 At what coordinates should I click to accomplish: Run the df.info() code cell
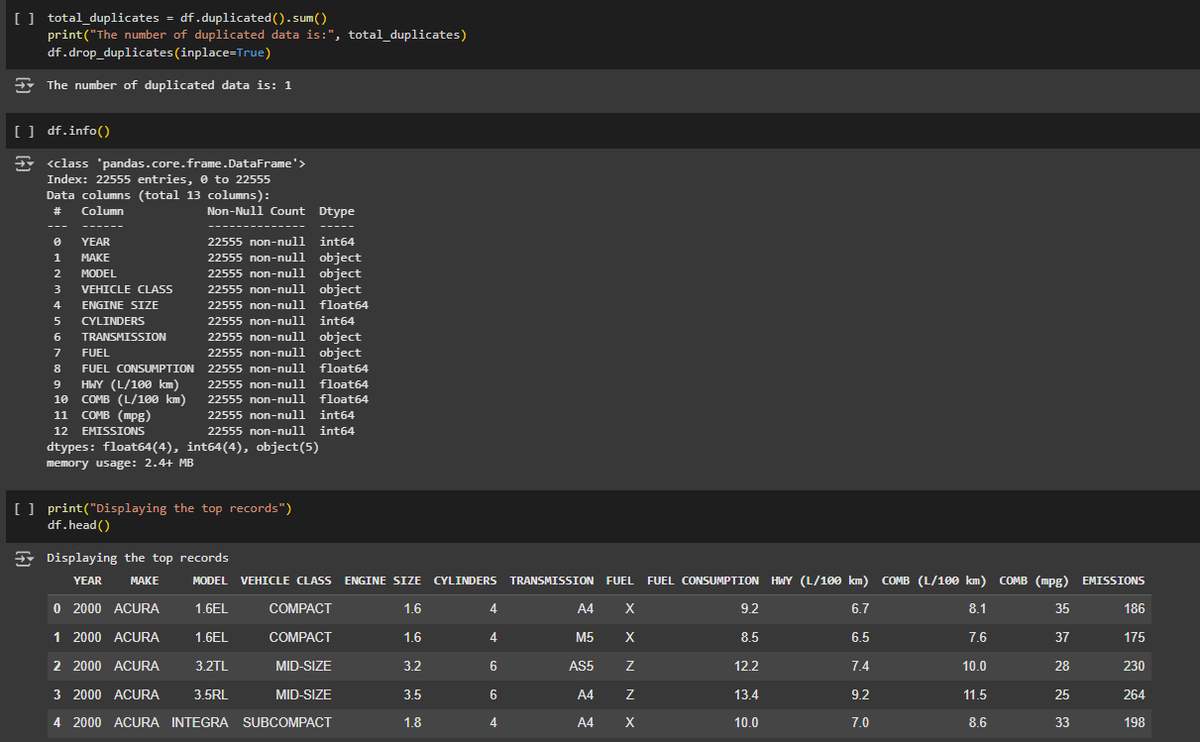click(x=26, y=130)
